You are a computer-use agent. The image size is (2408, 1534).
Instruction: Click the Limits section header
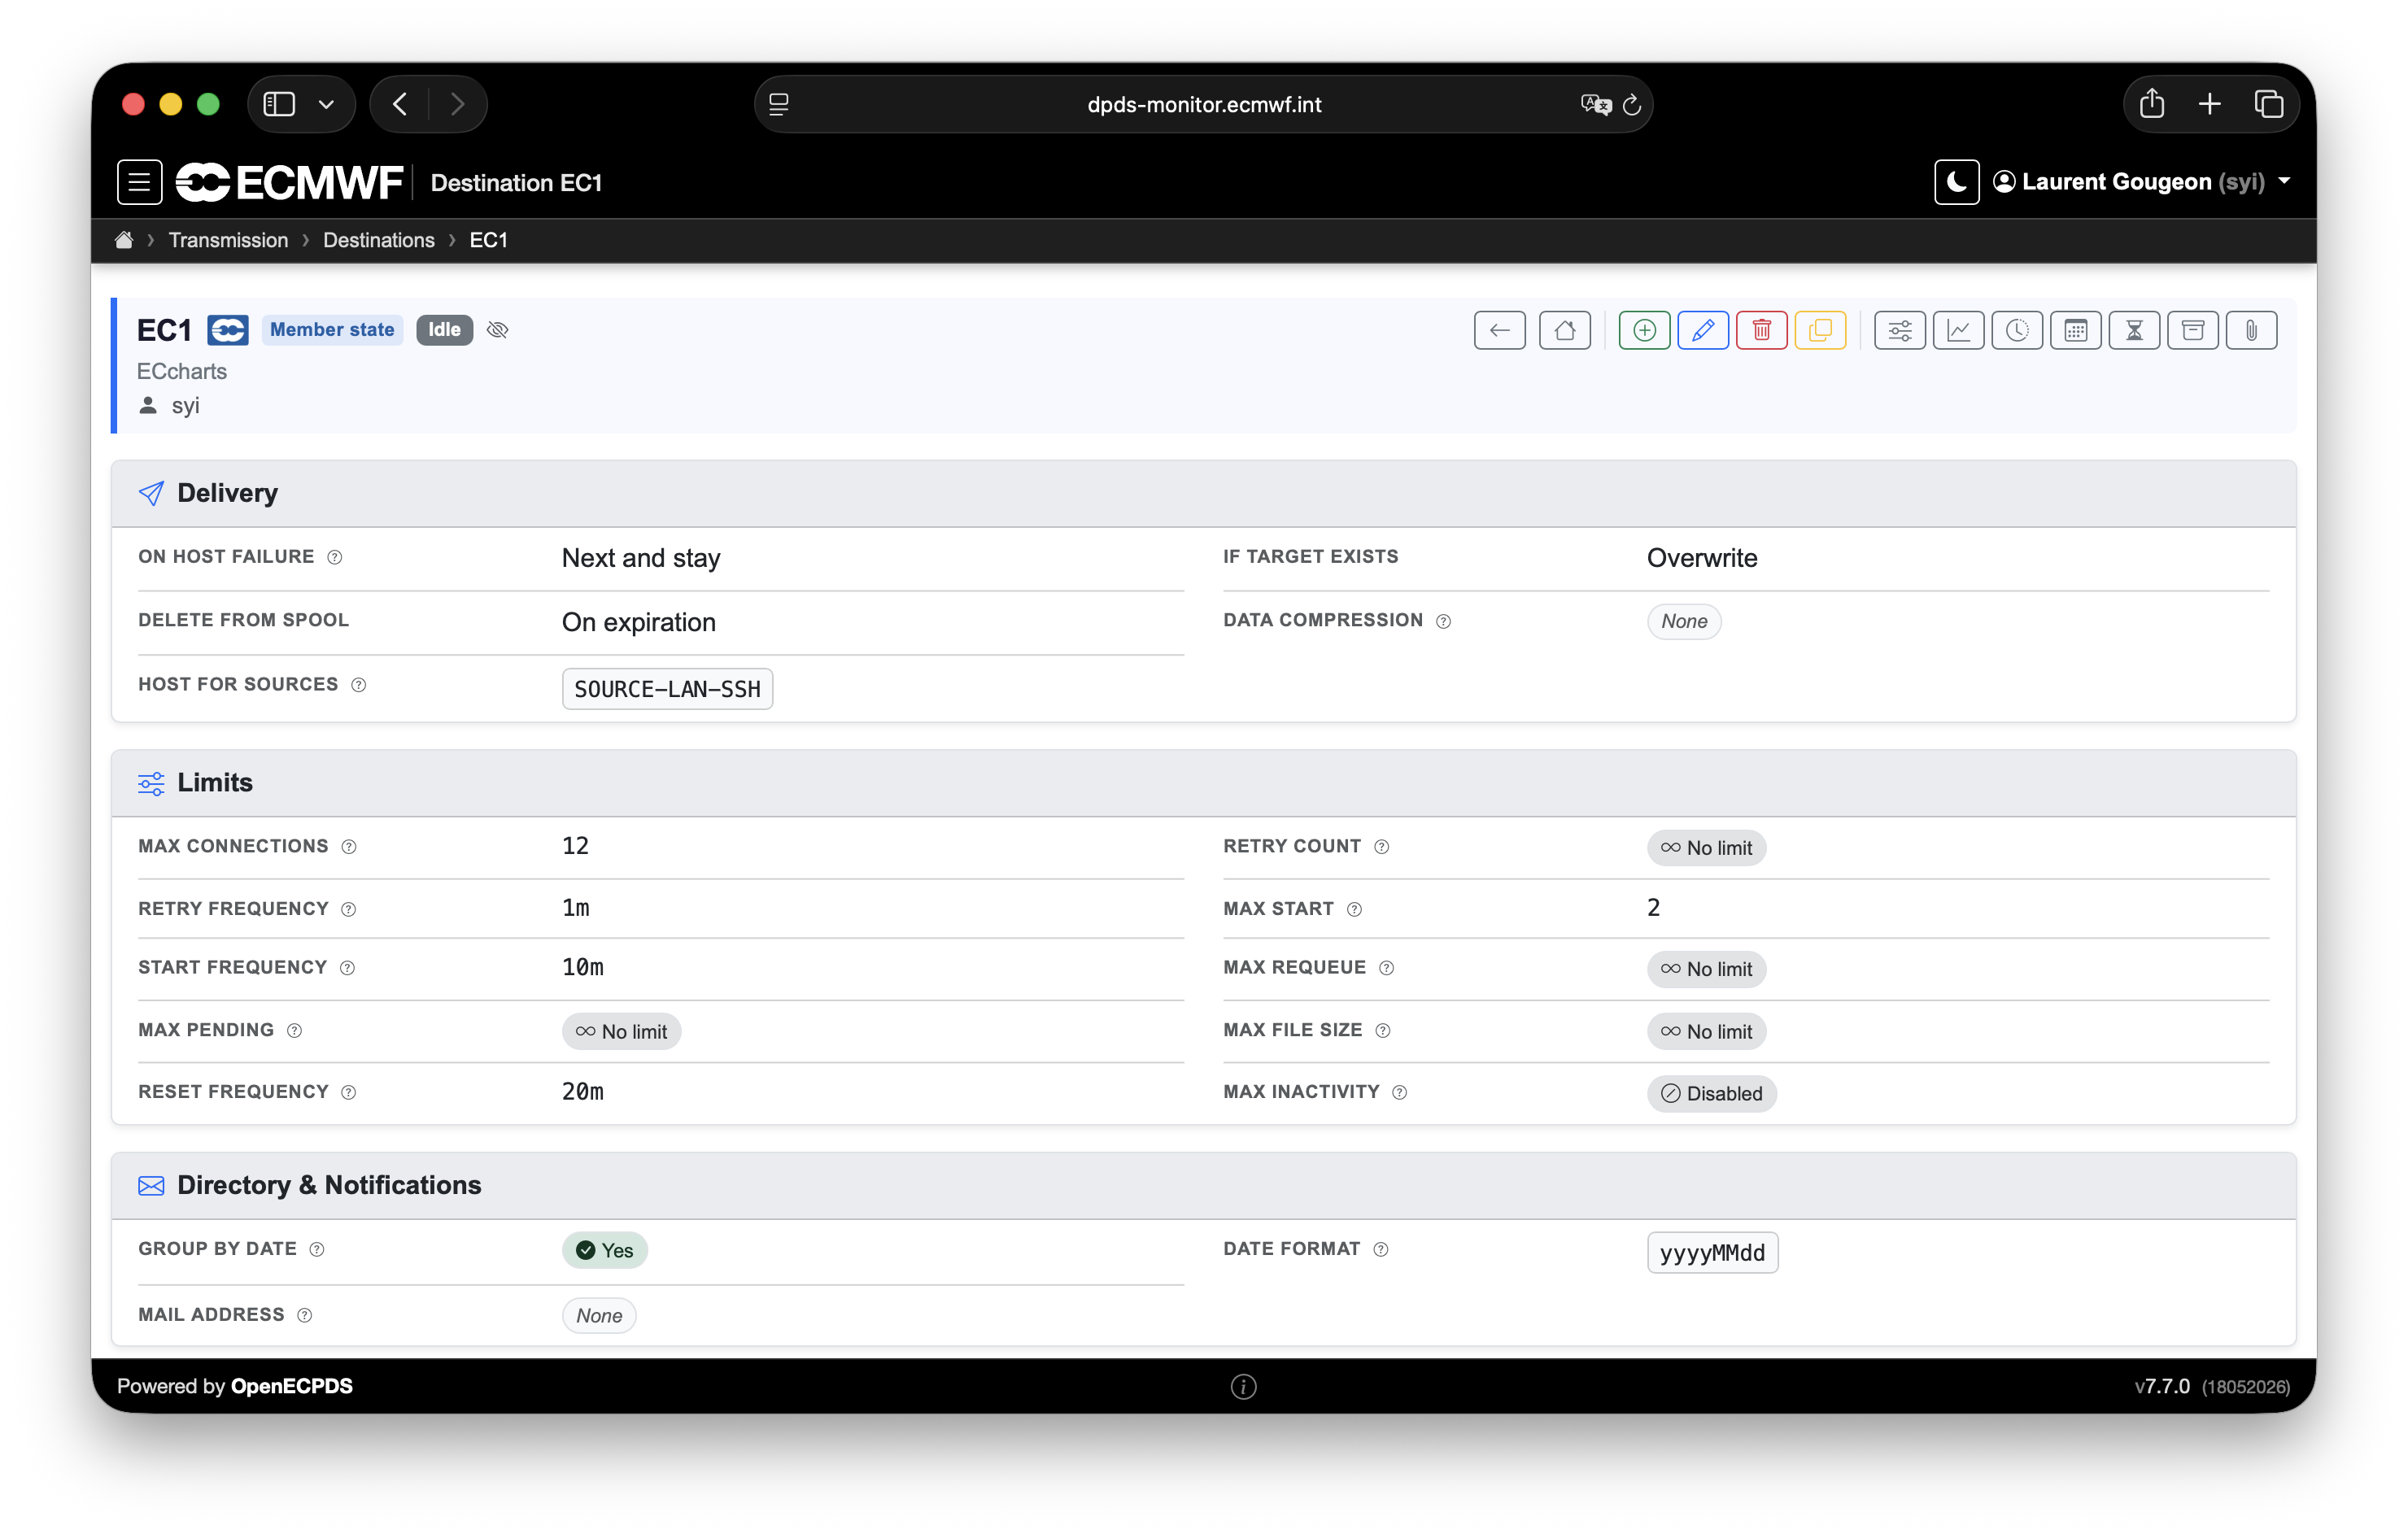(x=1203, y=783)
